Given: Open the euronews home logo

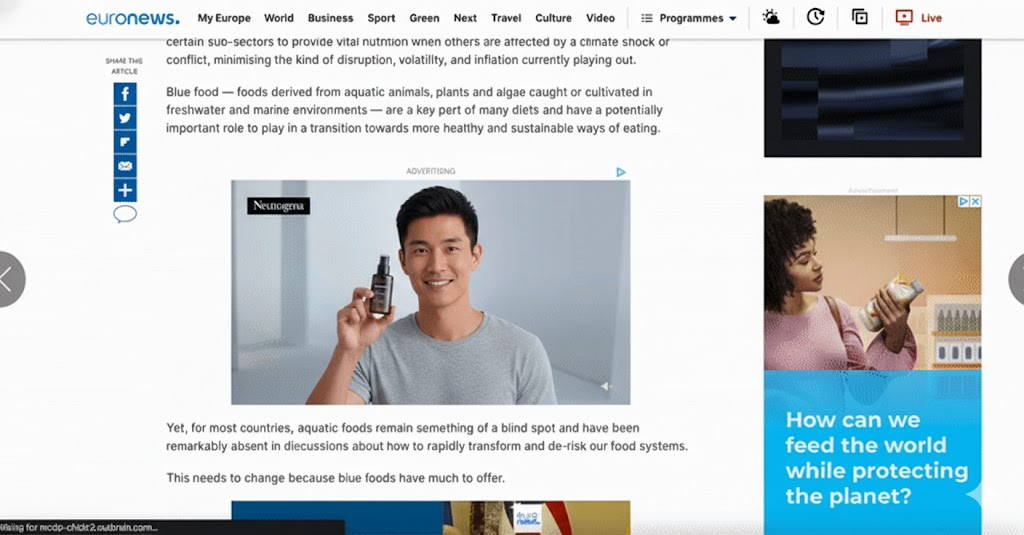Looking at the screenshot, I should pos(133,18).
